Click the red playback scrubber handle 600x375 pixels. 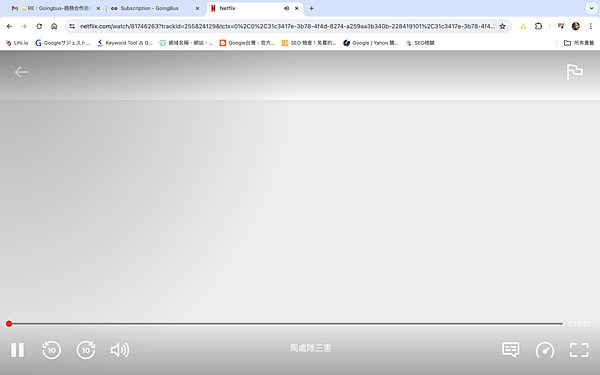[x=9, y=324]
